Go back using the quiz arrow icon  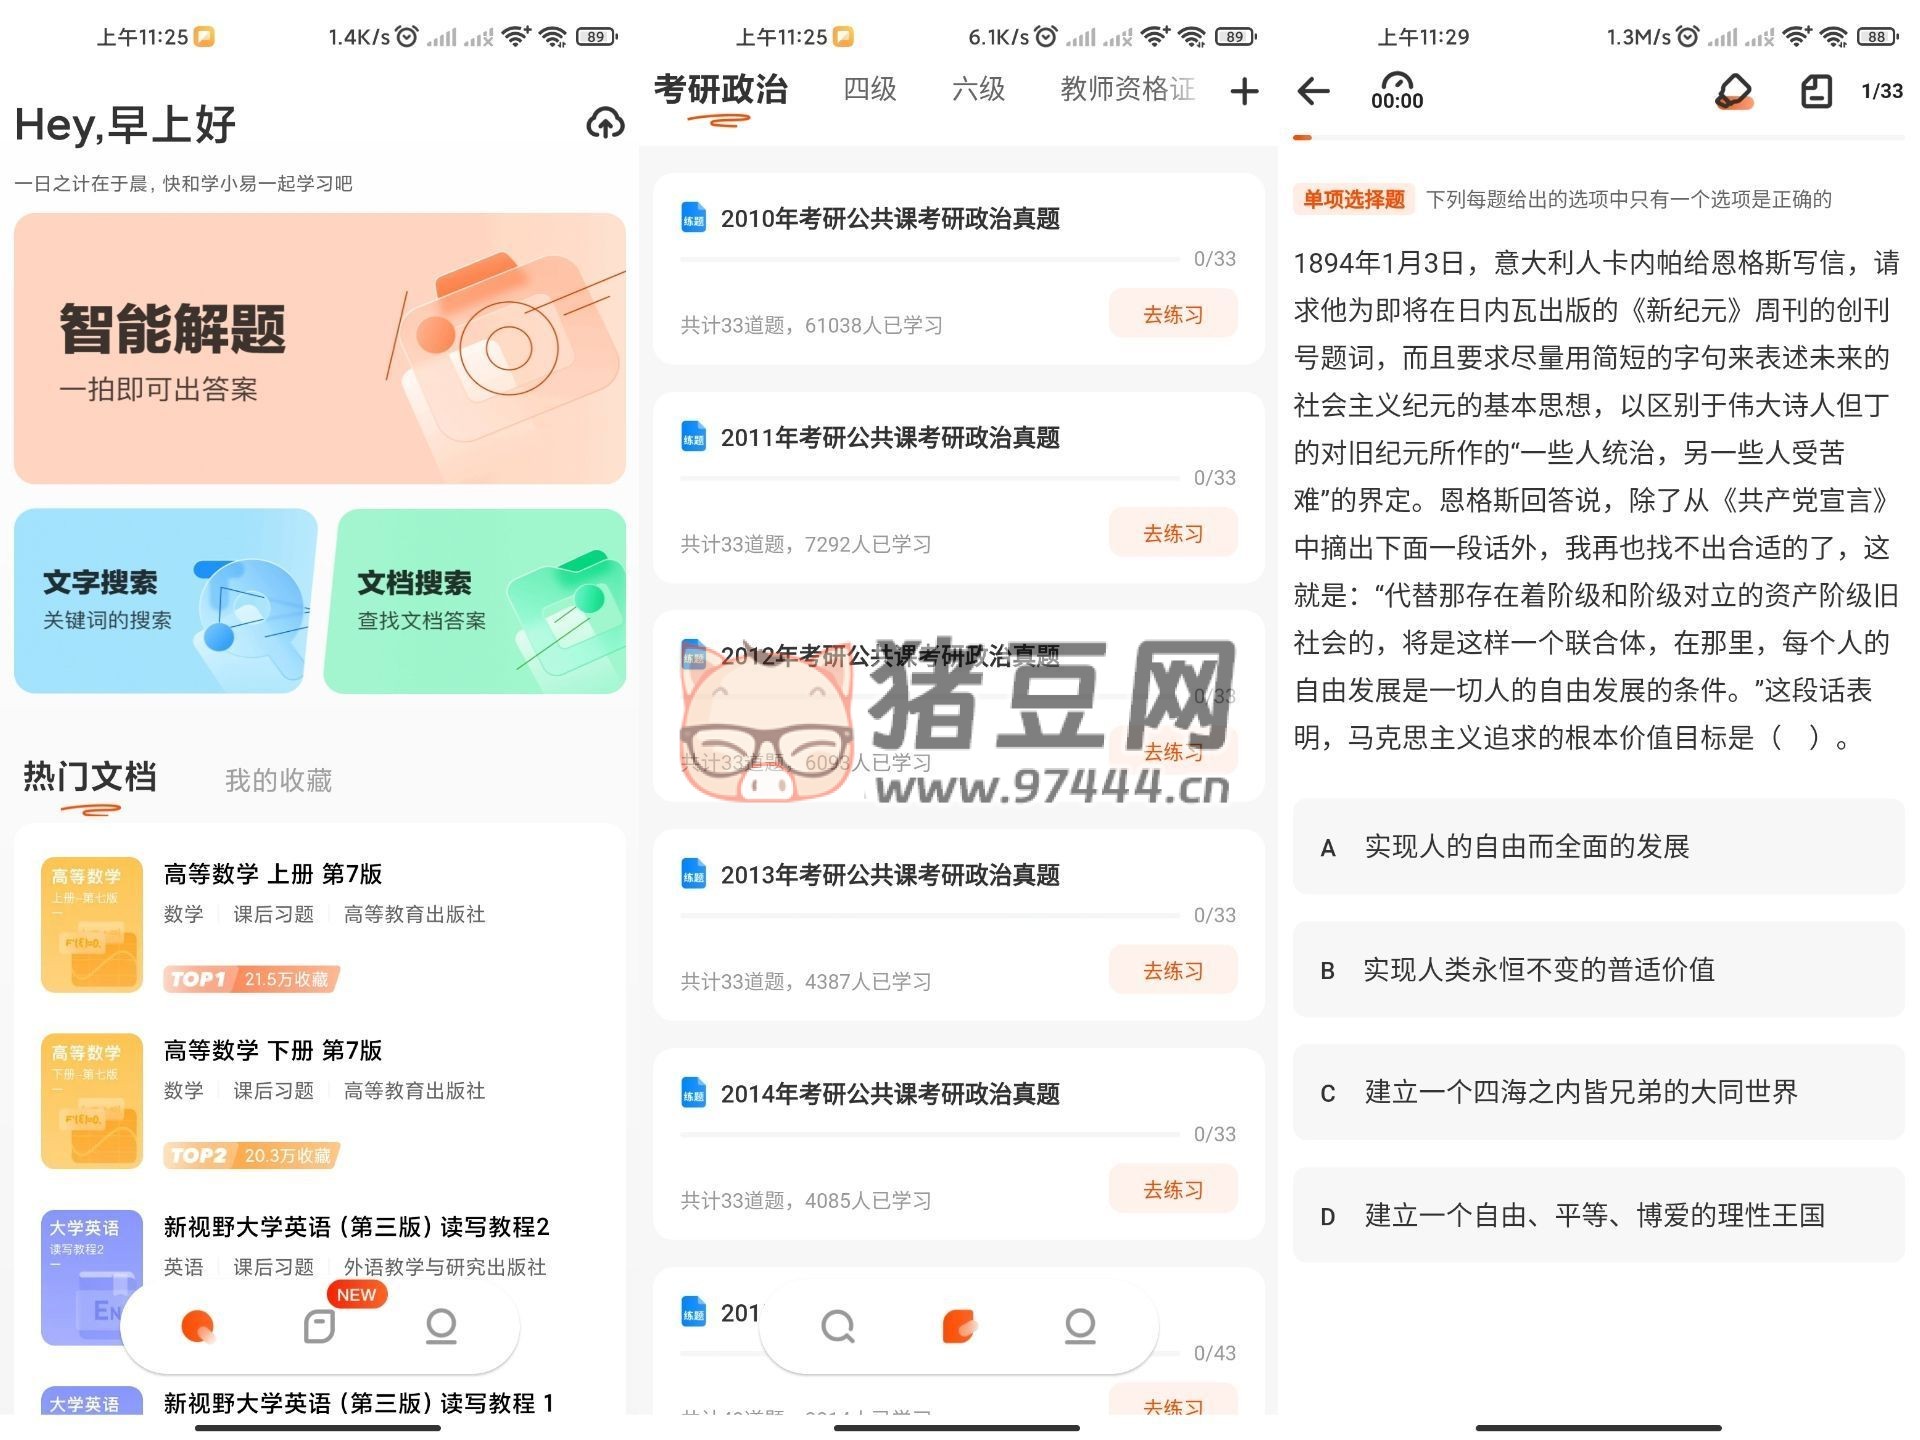1313,91
